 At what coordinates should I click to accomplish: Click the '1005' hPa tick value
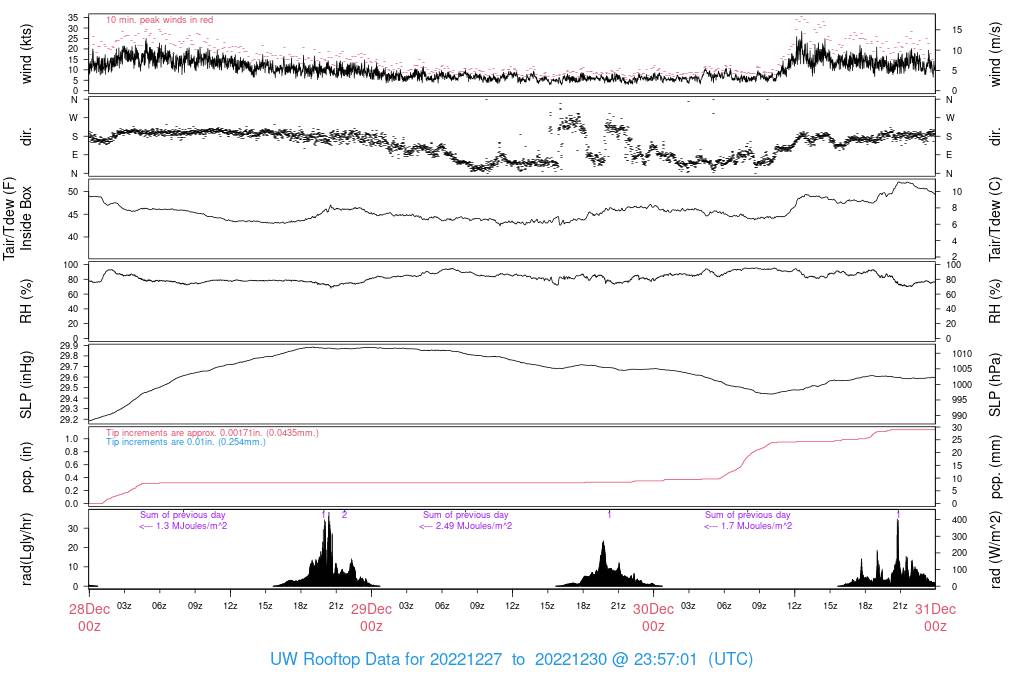coord(962,369)
